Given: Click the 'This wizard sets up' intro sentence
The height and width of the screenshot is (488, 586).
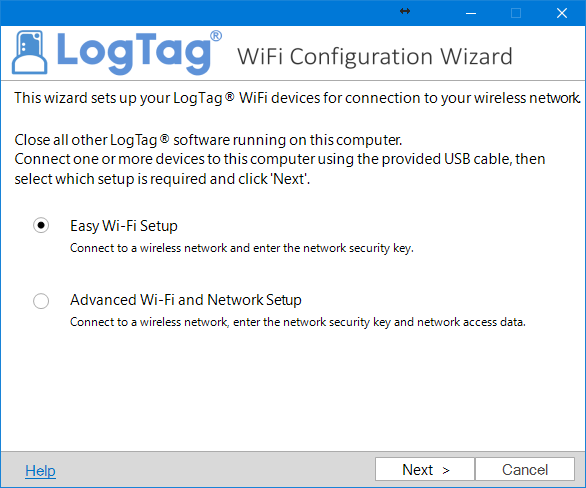Looking at the screenshot, I should click(297, 98).
